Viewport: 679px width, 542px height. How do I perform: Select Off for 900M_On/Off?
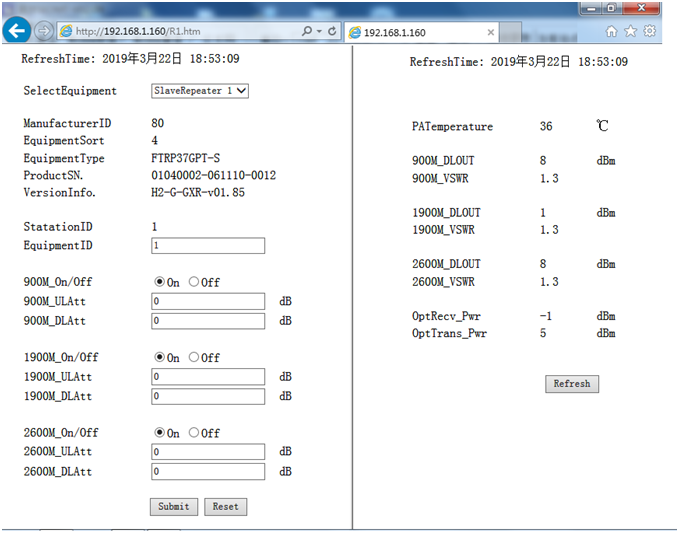194,282
